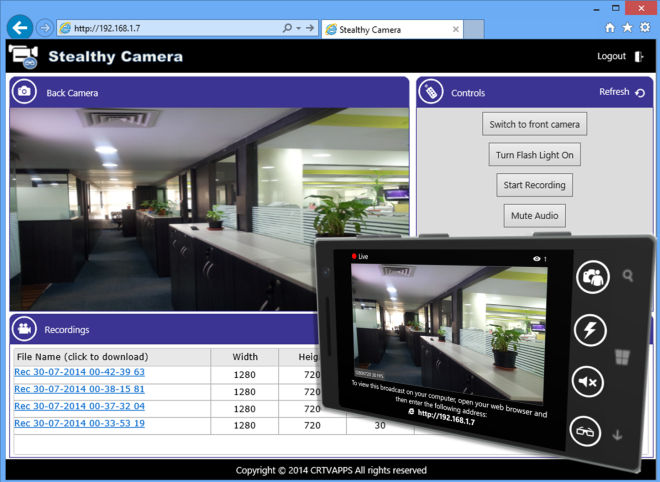Screen dimensions: 660x482
Task: Click the logout door icon
Action: pyautogui.click(x=639, y=56)
